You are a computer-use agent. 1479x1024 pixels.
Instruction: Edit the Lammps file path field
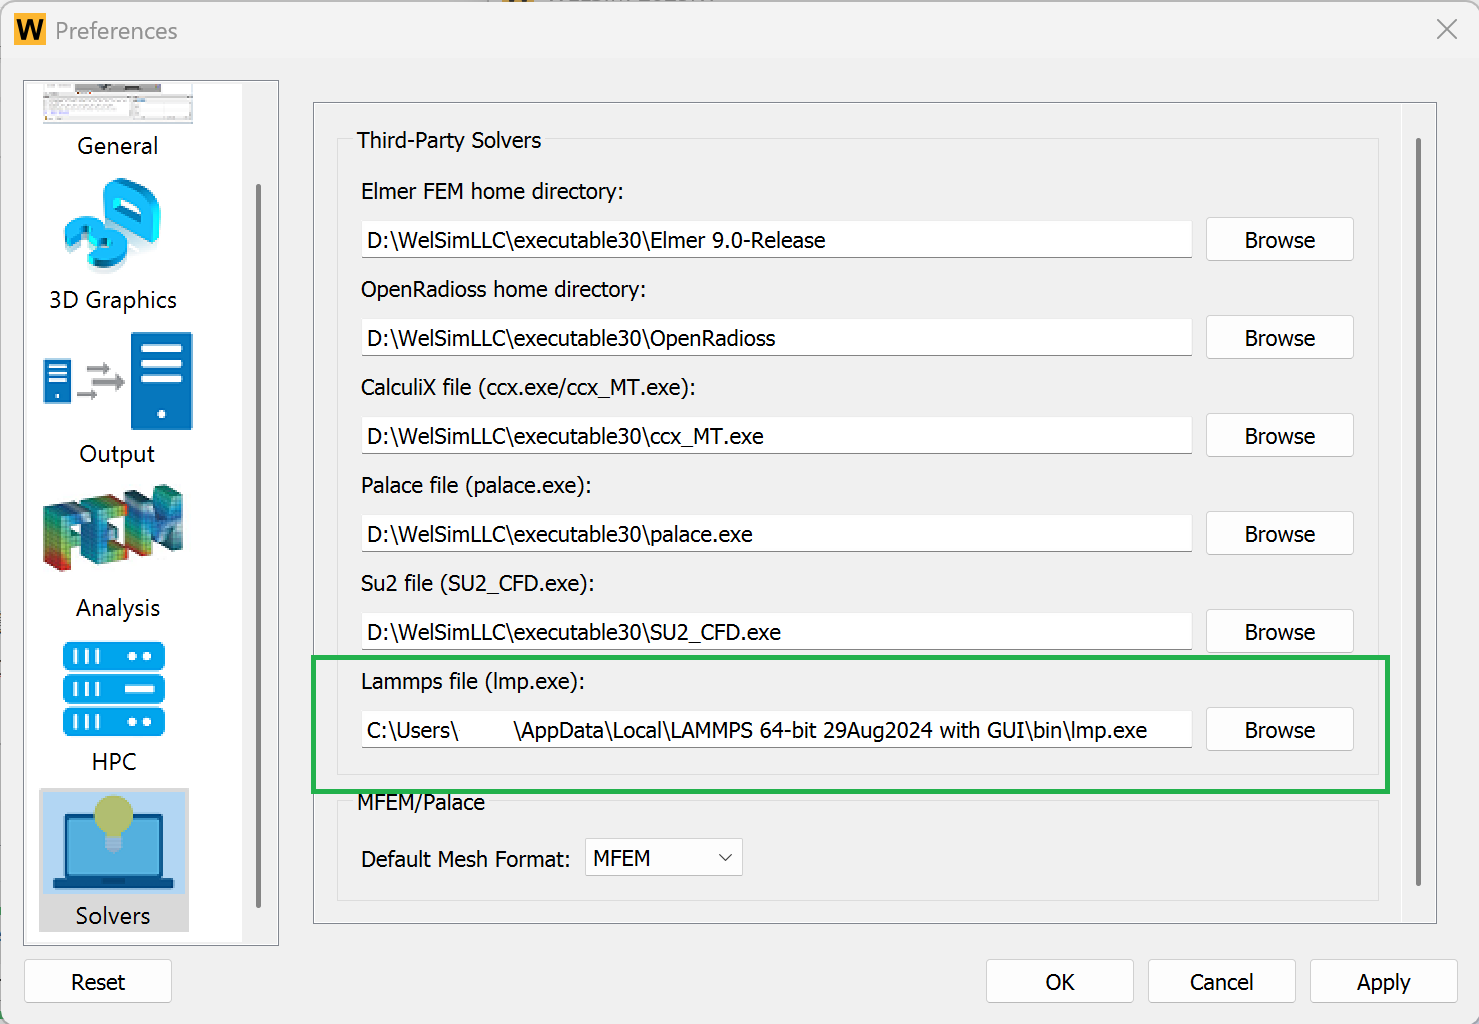coord(776,729)
